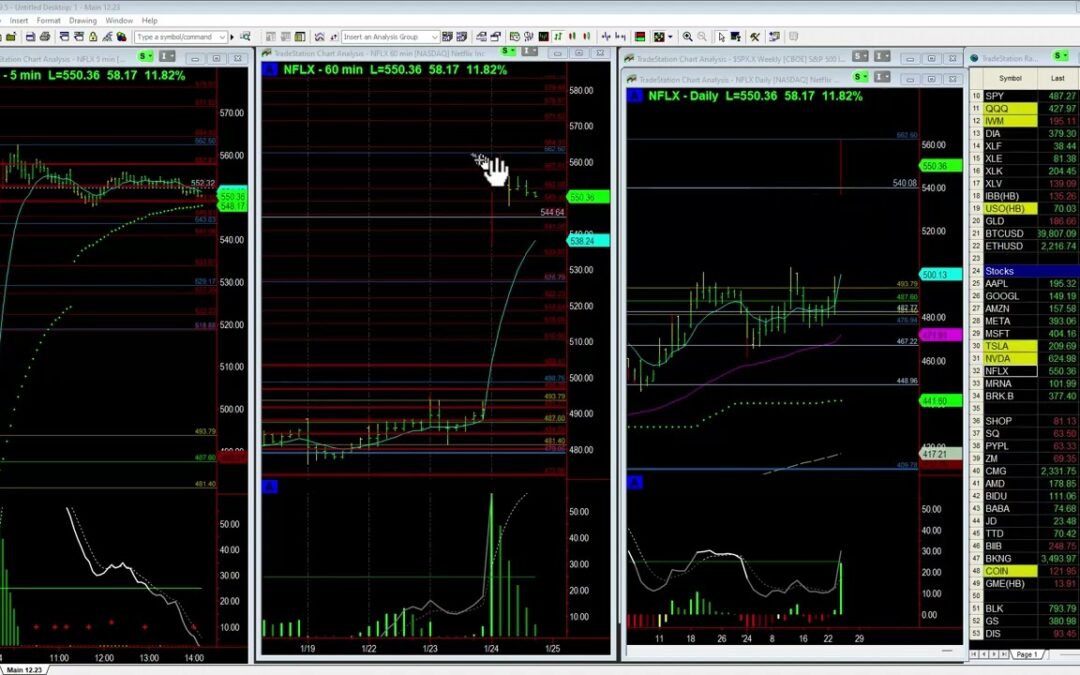Open the Insert menu
1080x675 pixels.
[x=19, y=21]
